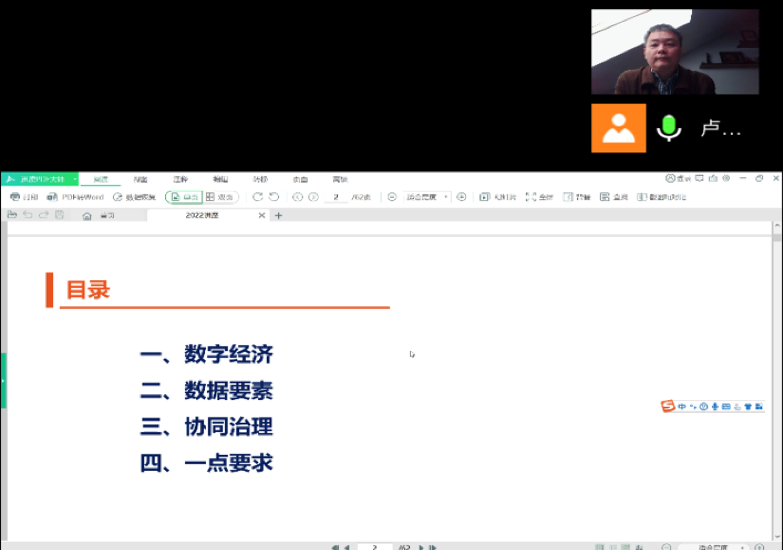Image resolution: width=783 pixels, height=550 pixels.
Task: Switch to single page view
Action: tap(184, 197)
